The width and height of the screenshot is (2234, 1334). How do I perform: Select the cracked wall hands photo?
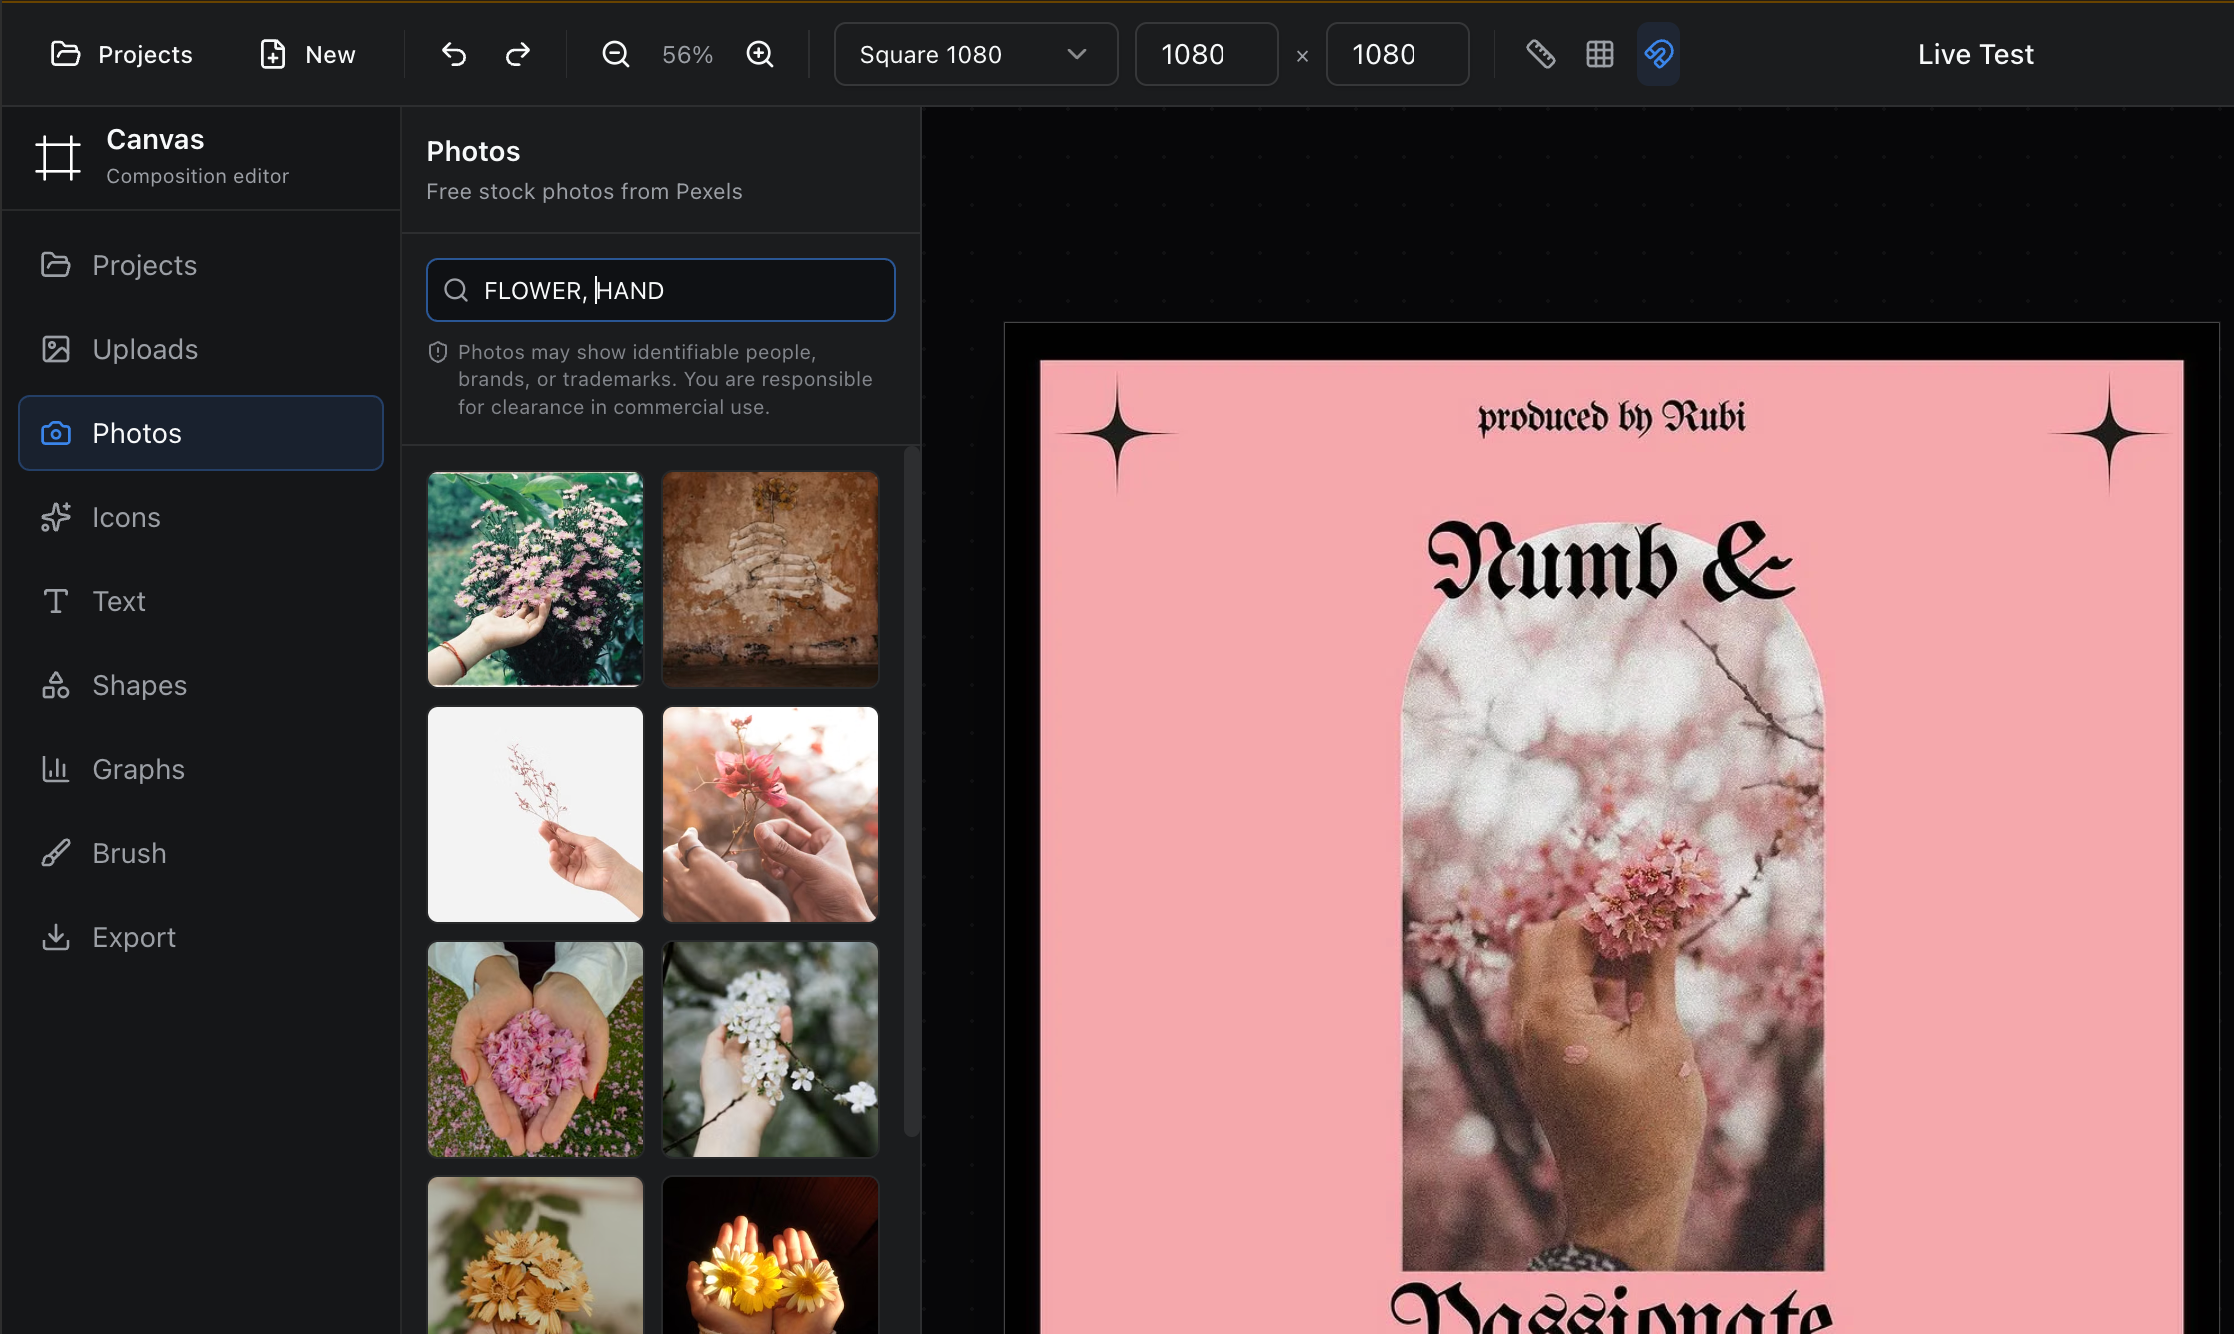pyautogui.click(x=770, y=579)
